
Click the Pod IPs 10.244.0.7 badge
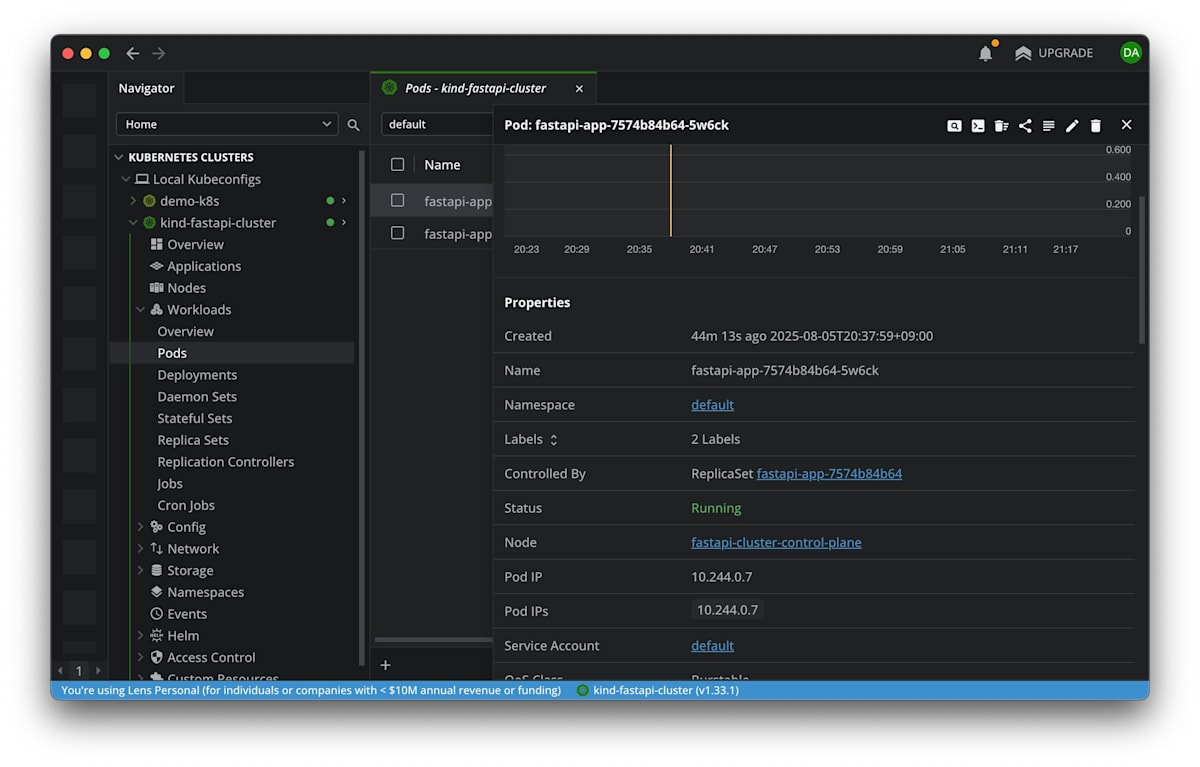click(727, 610)
